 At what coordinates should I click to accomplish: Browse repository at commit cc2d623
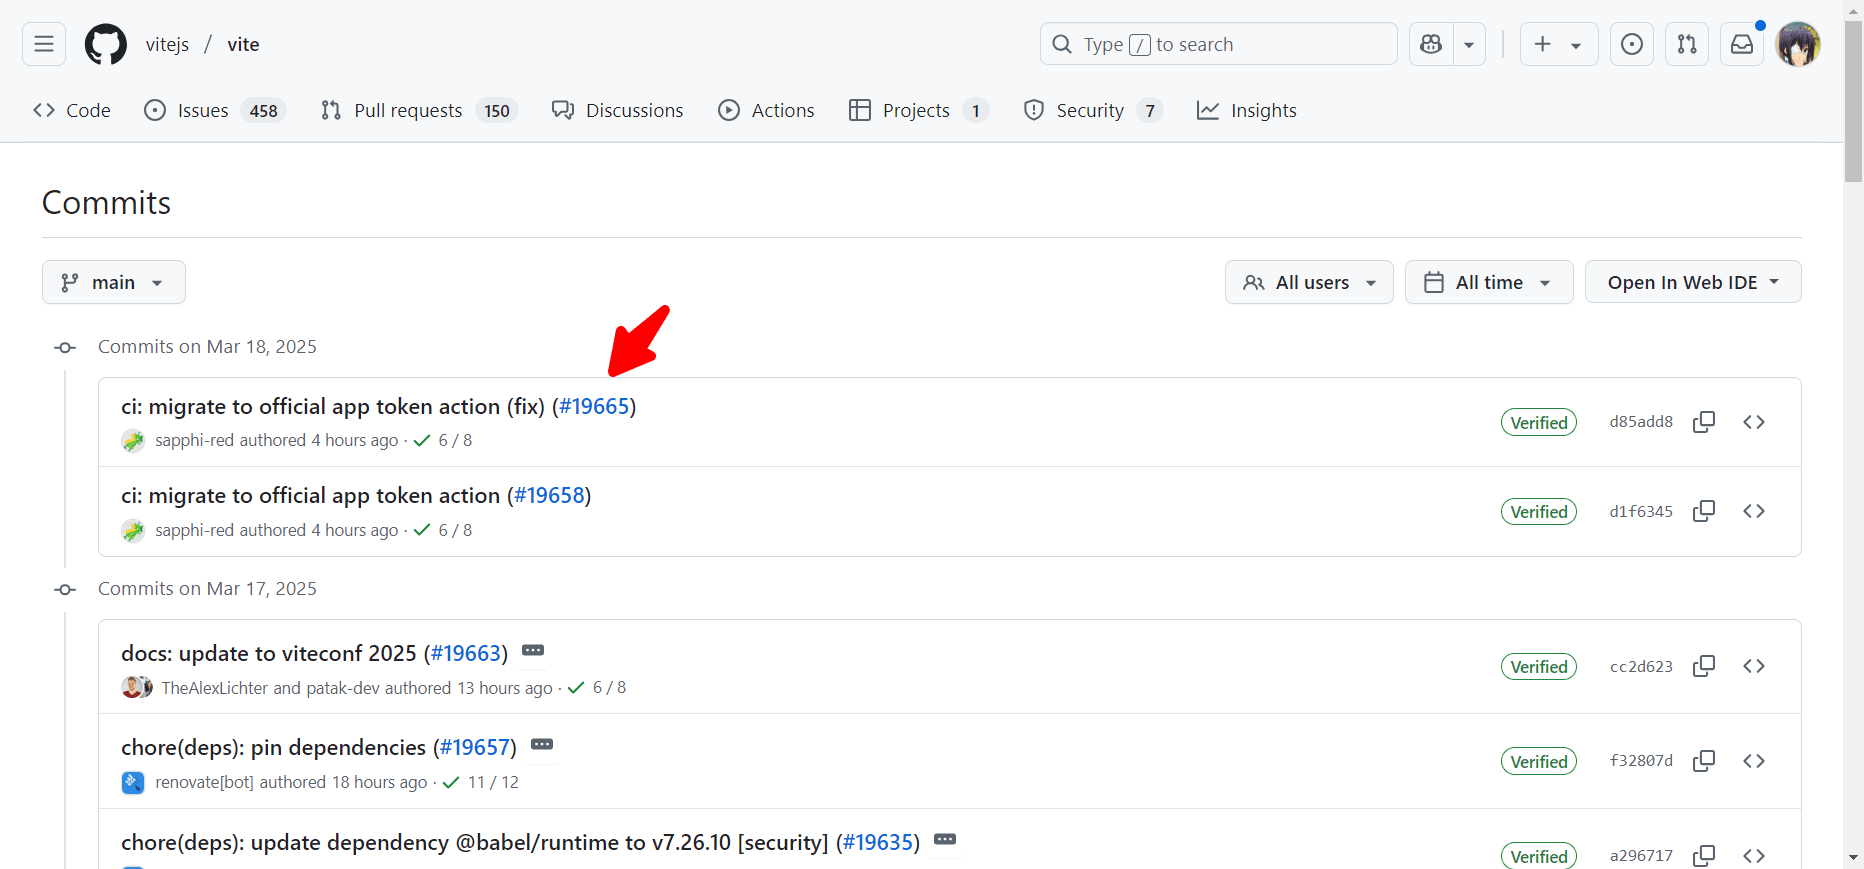point(1754,666)
